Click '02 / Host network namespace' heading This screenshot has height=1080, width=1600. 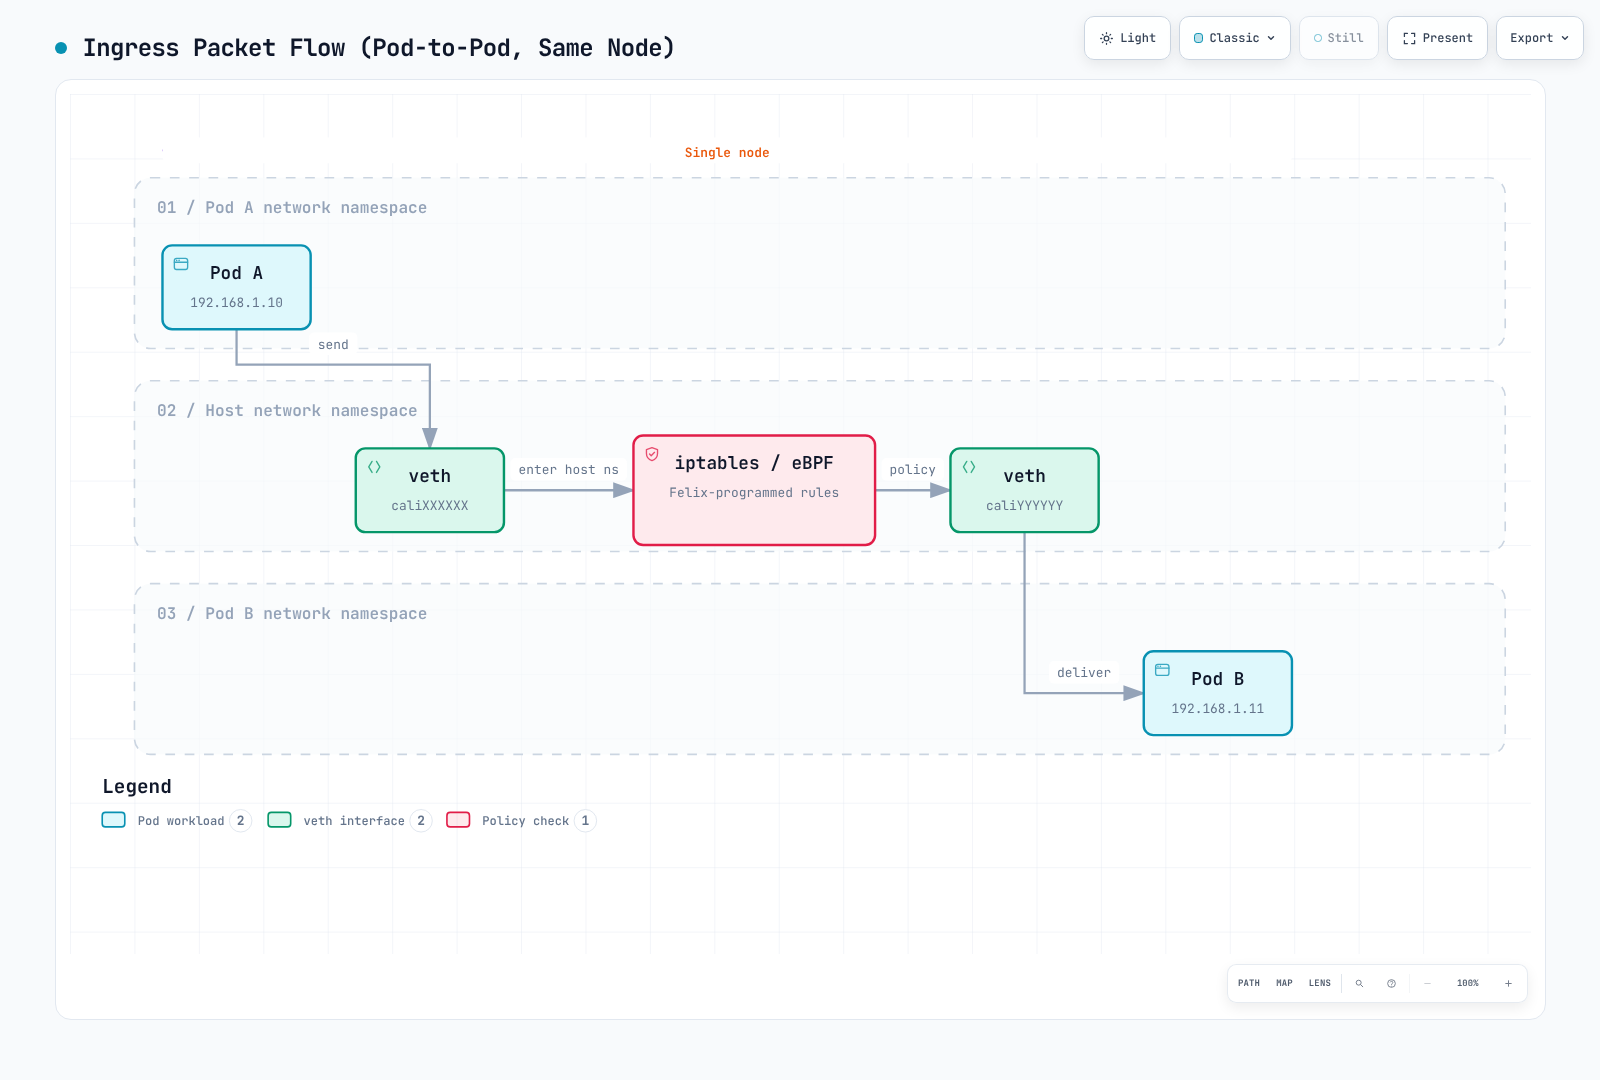click(287, 411)
